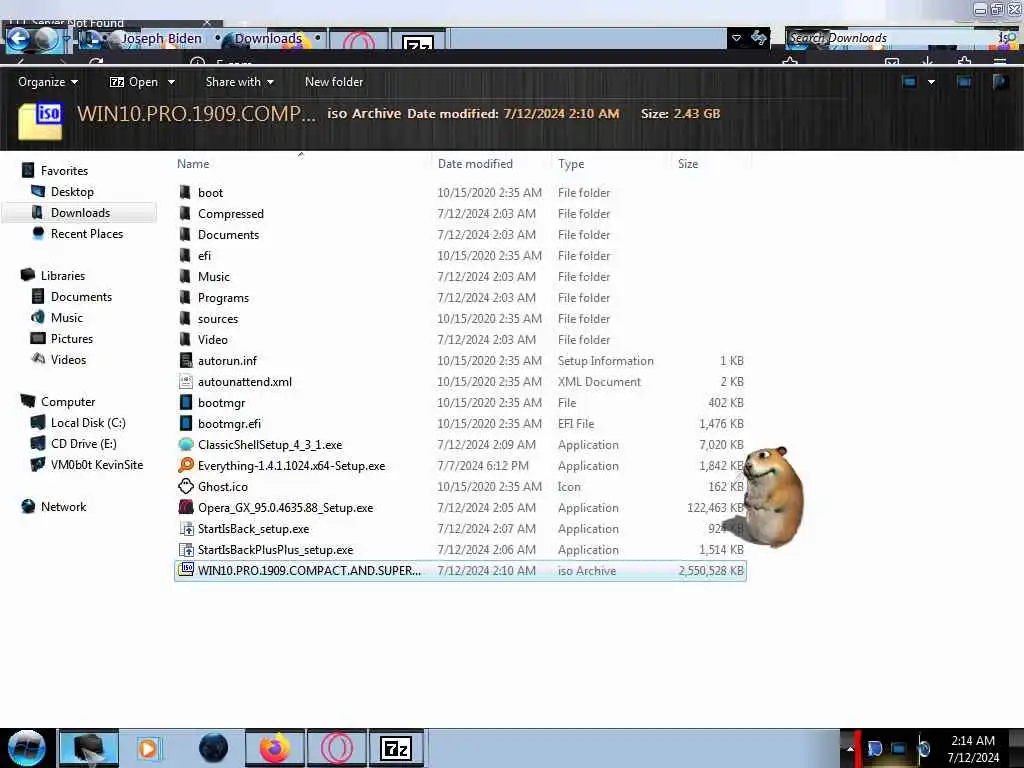Click the Change your view icon
1024x768 pixels.
909,82
